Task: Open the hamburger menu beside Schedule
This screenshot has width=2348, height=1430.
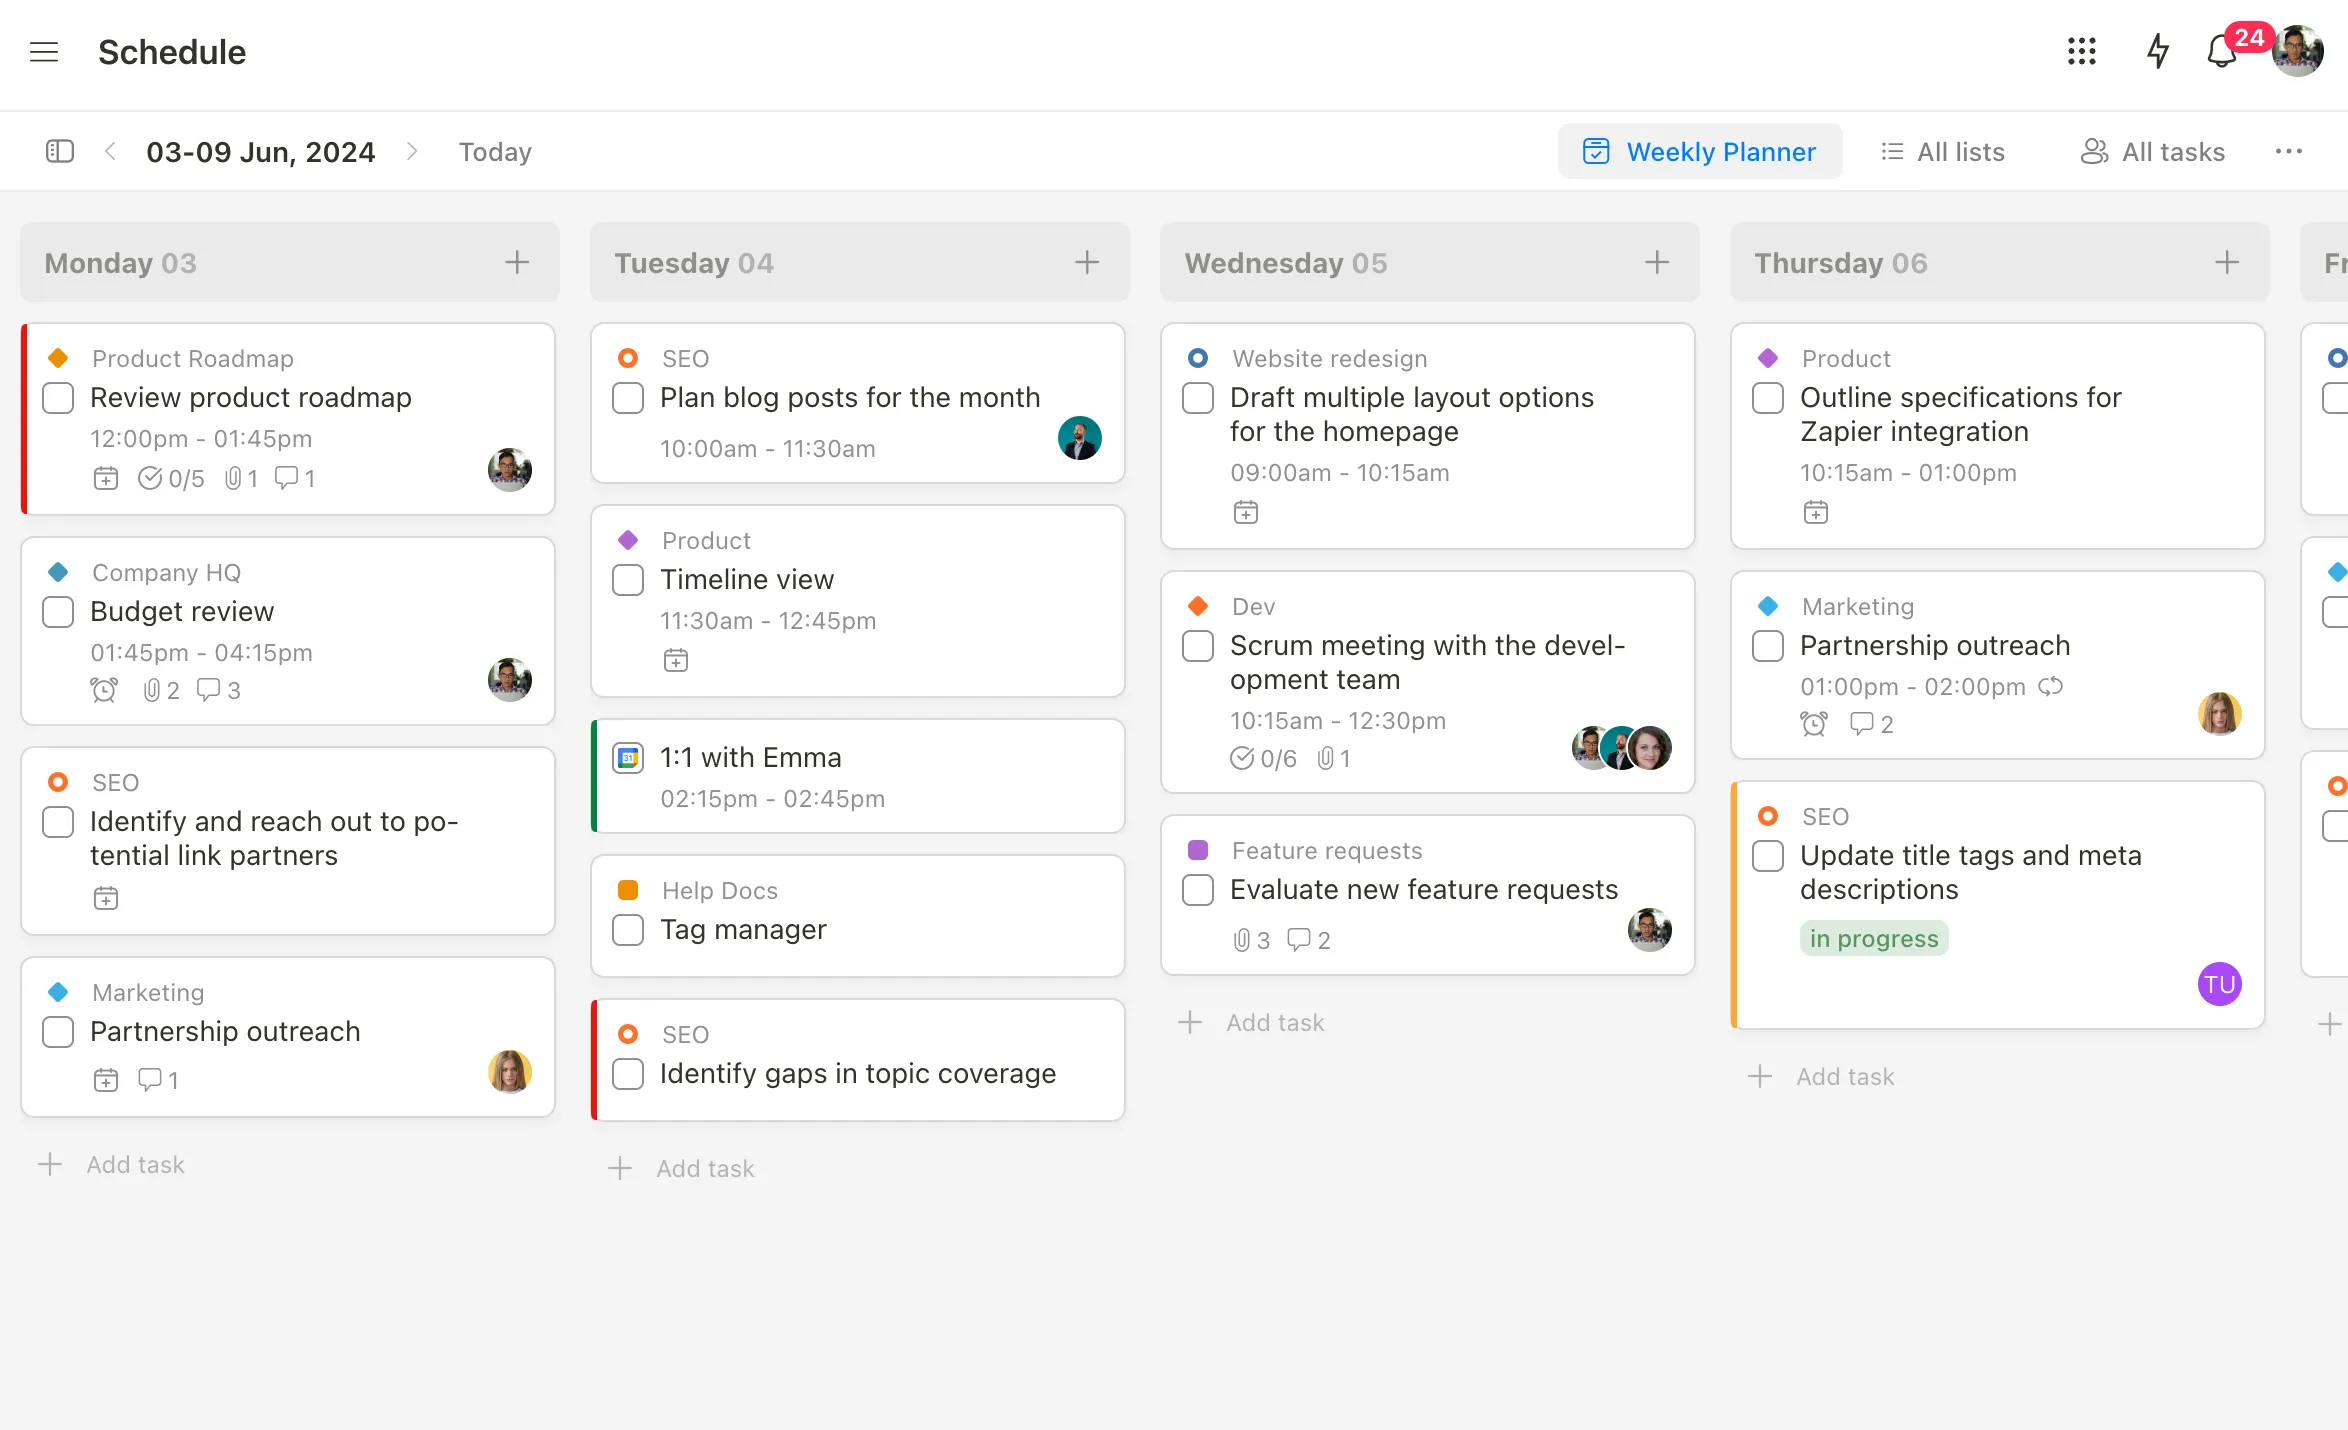Action: pos(44,52)
